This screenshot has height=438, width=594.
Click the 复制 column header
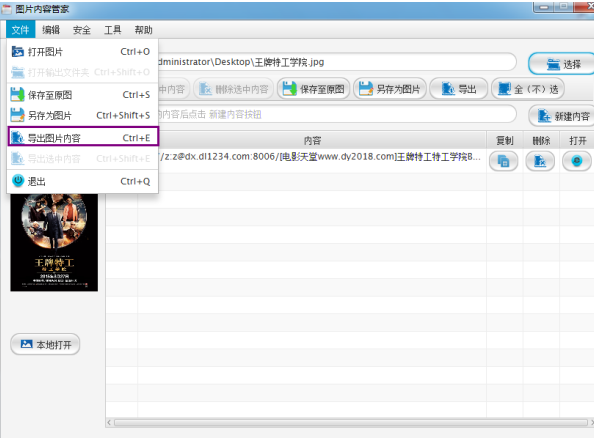click(x=505, y=141)
